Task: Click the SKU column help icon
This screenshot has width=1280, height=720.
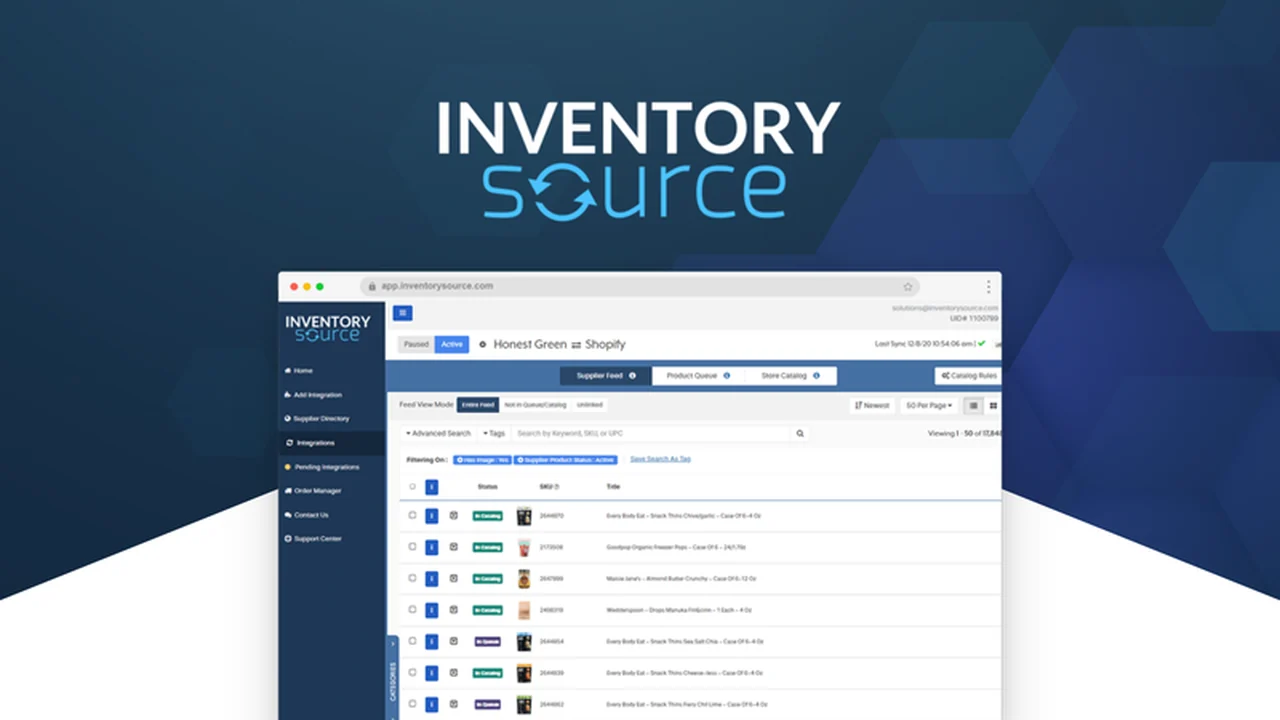Action: coord(556,487)
